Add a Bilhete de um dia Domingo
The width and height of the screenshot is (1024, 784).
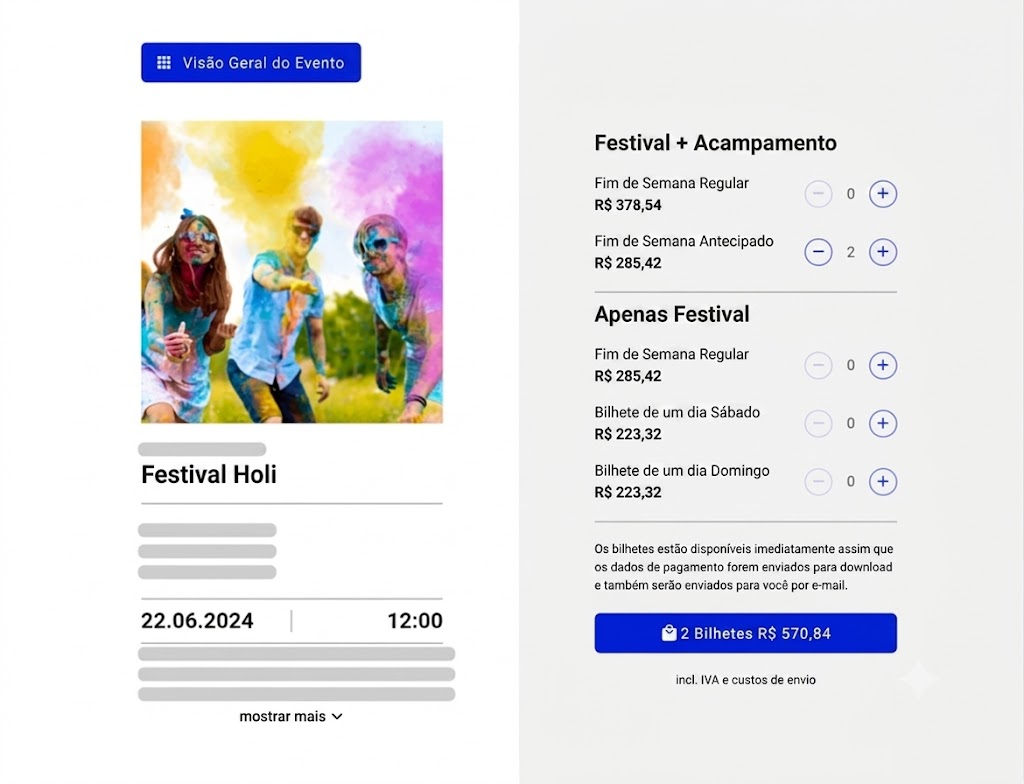point(882,482)
